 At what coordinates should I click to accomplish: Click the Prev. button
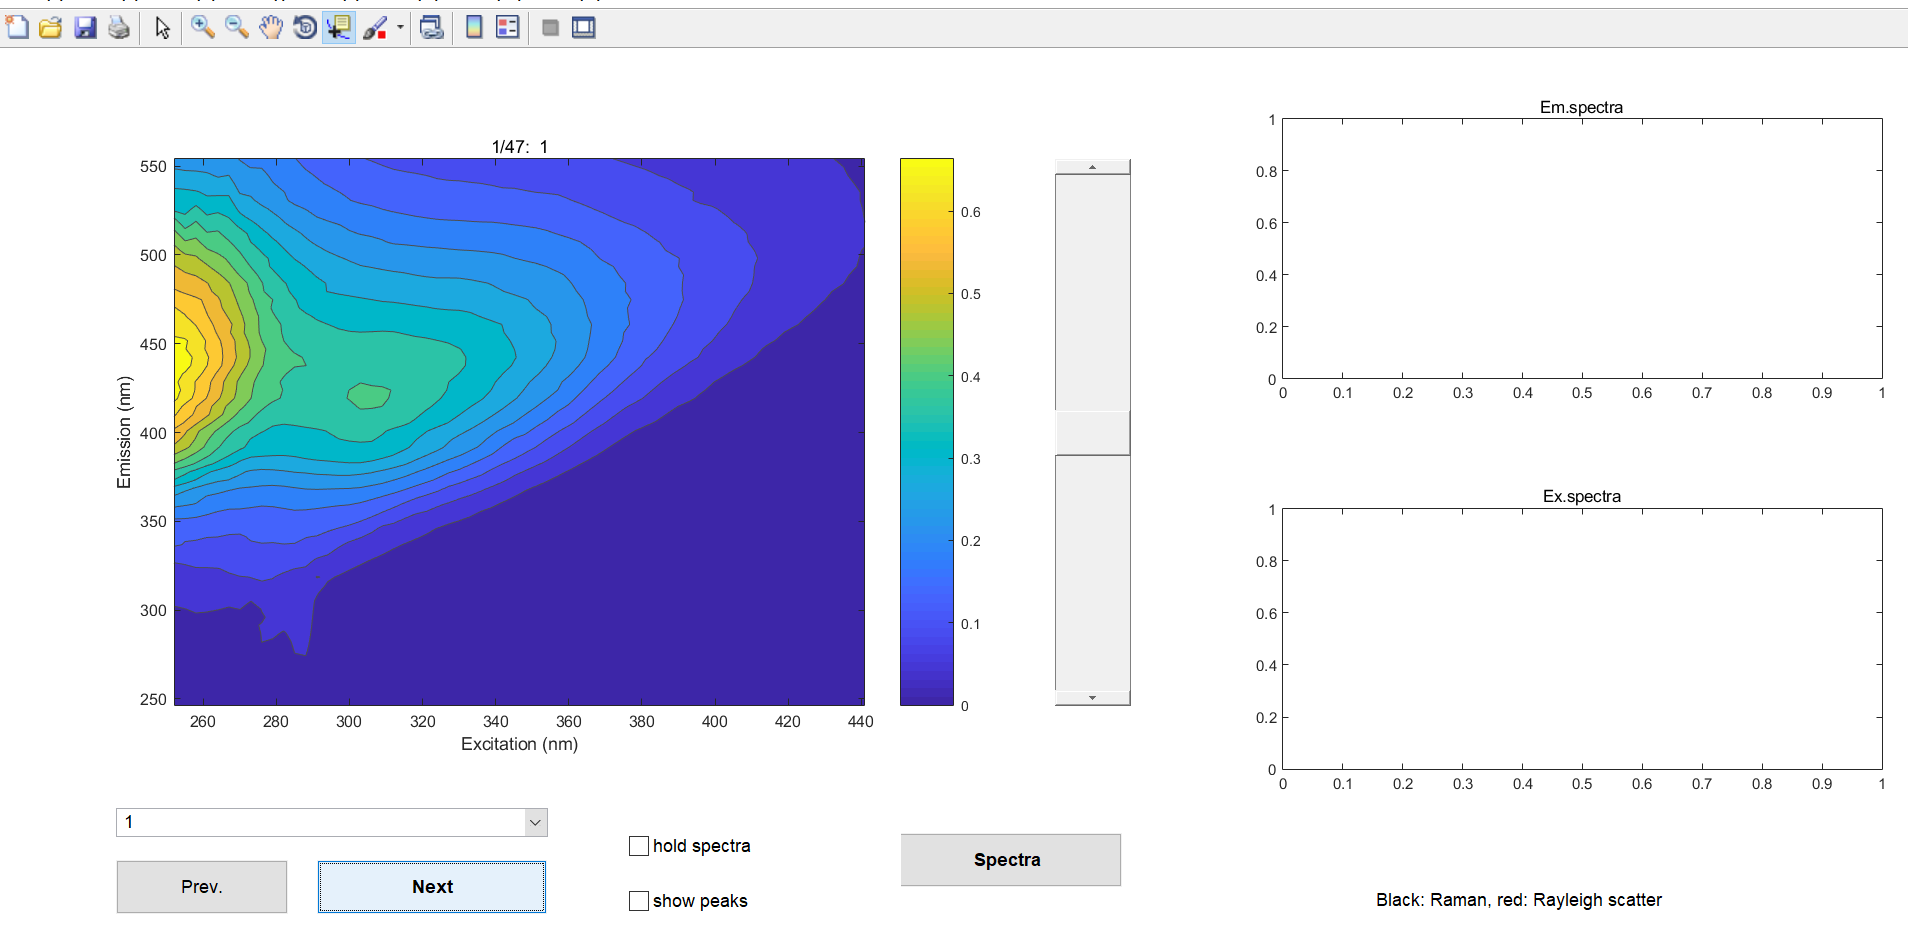(202, 887)
